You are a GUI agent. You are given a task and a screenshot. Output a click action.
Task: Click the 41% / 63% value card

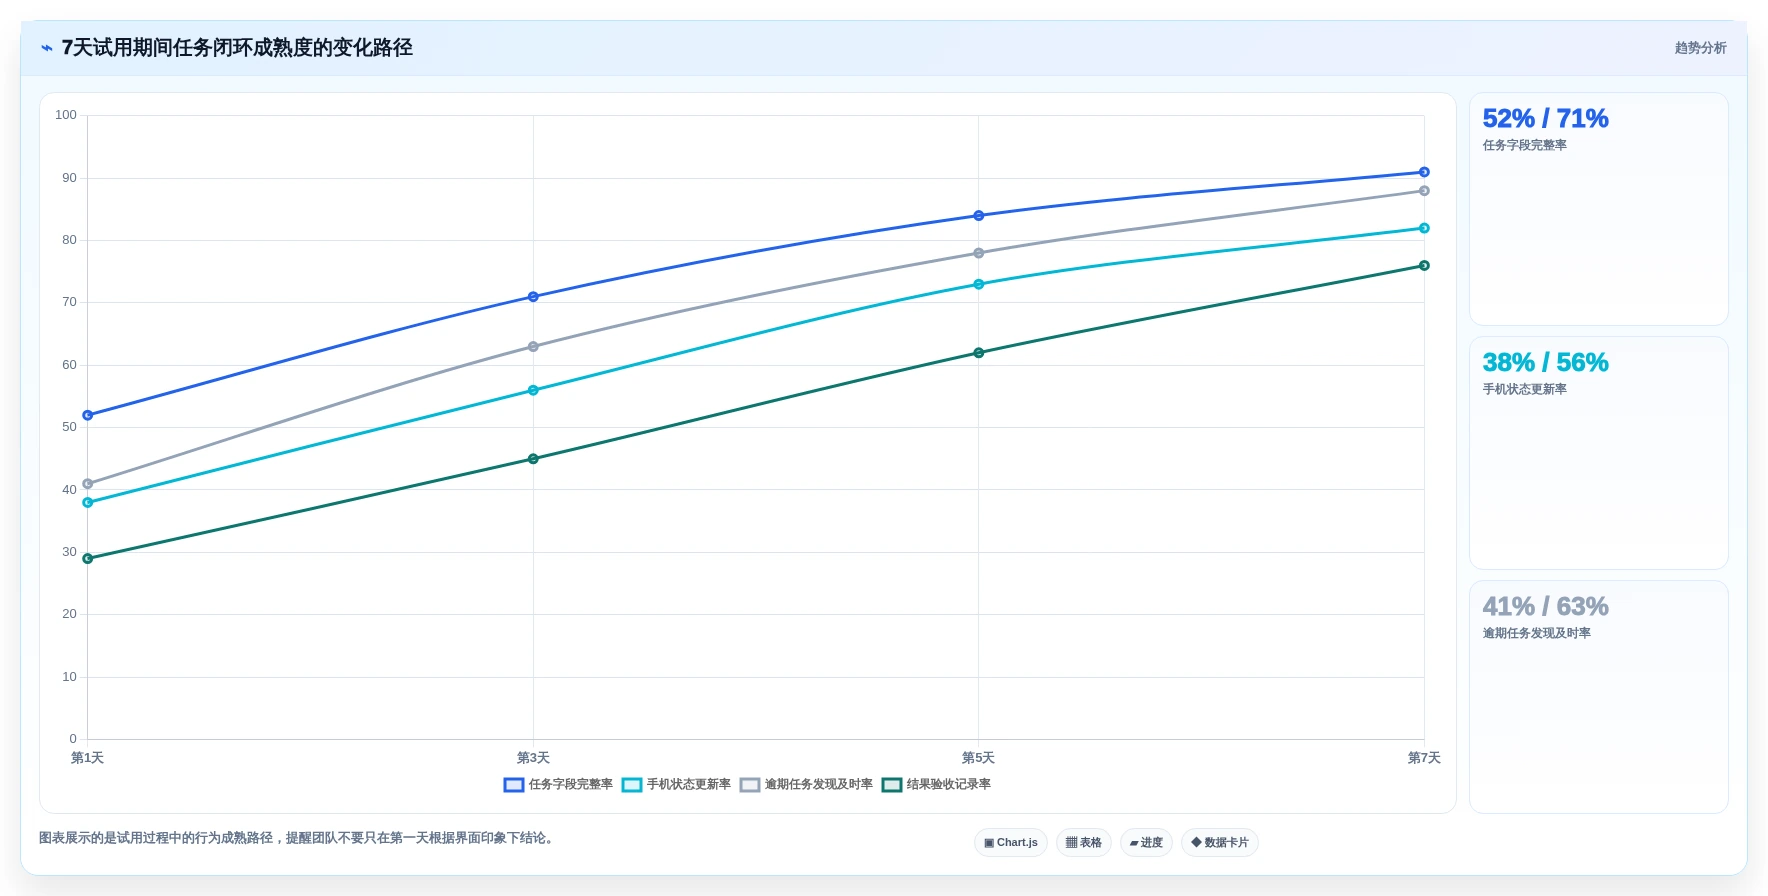(x=1599, y=697)
